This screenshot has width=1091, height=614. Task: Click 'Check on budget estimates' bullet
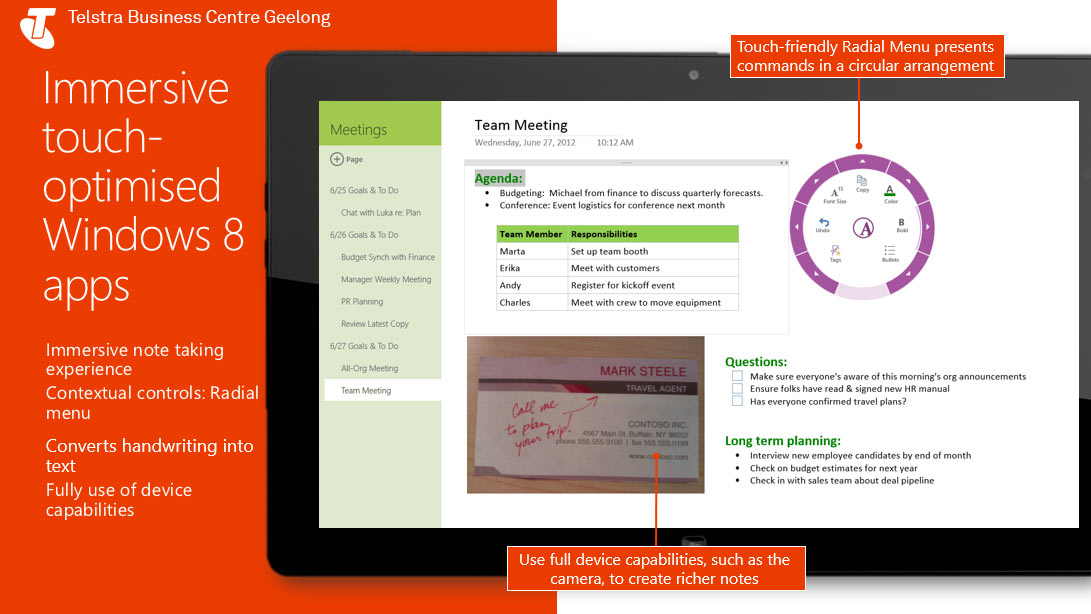tap(834, 468)
